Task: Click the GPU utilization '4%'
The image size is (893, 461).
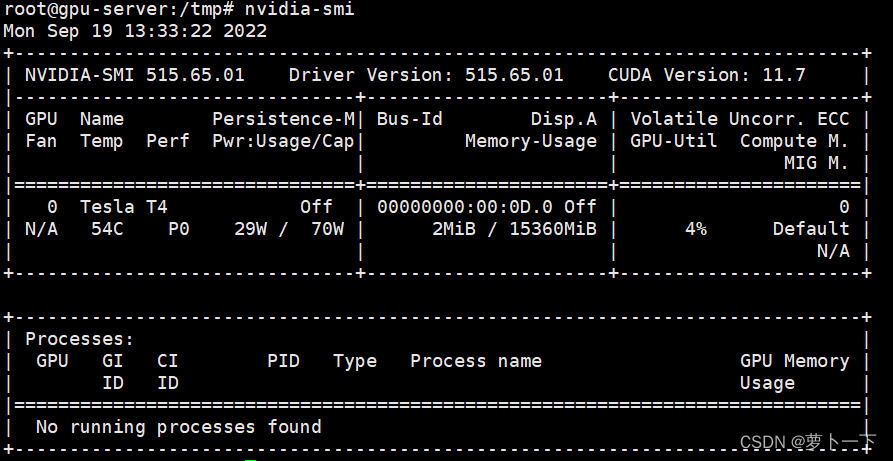Action: coord(696,229)
